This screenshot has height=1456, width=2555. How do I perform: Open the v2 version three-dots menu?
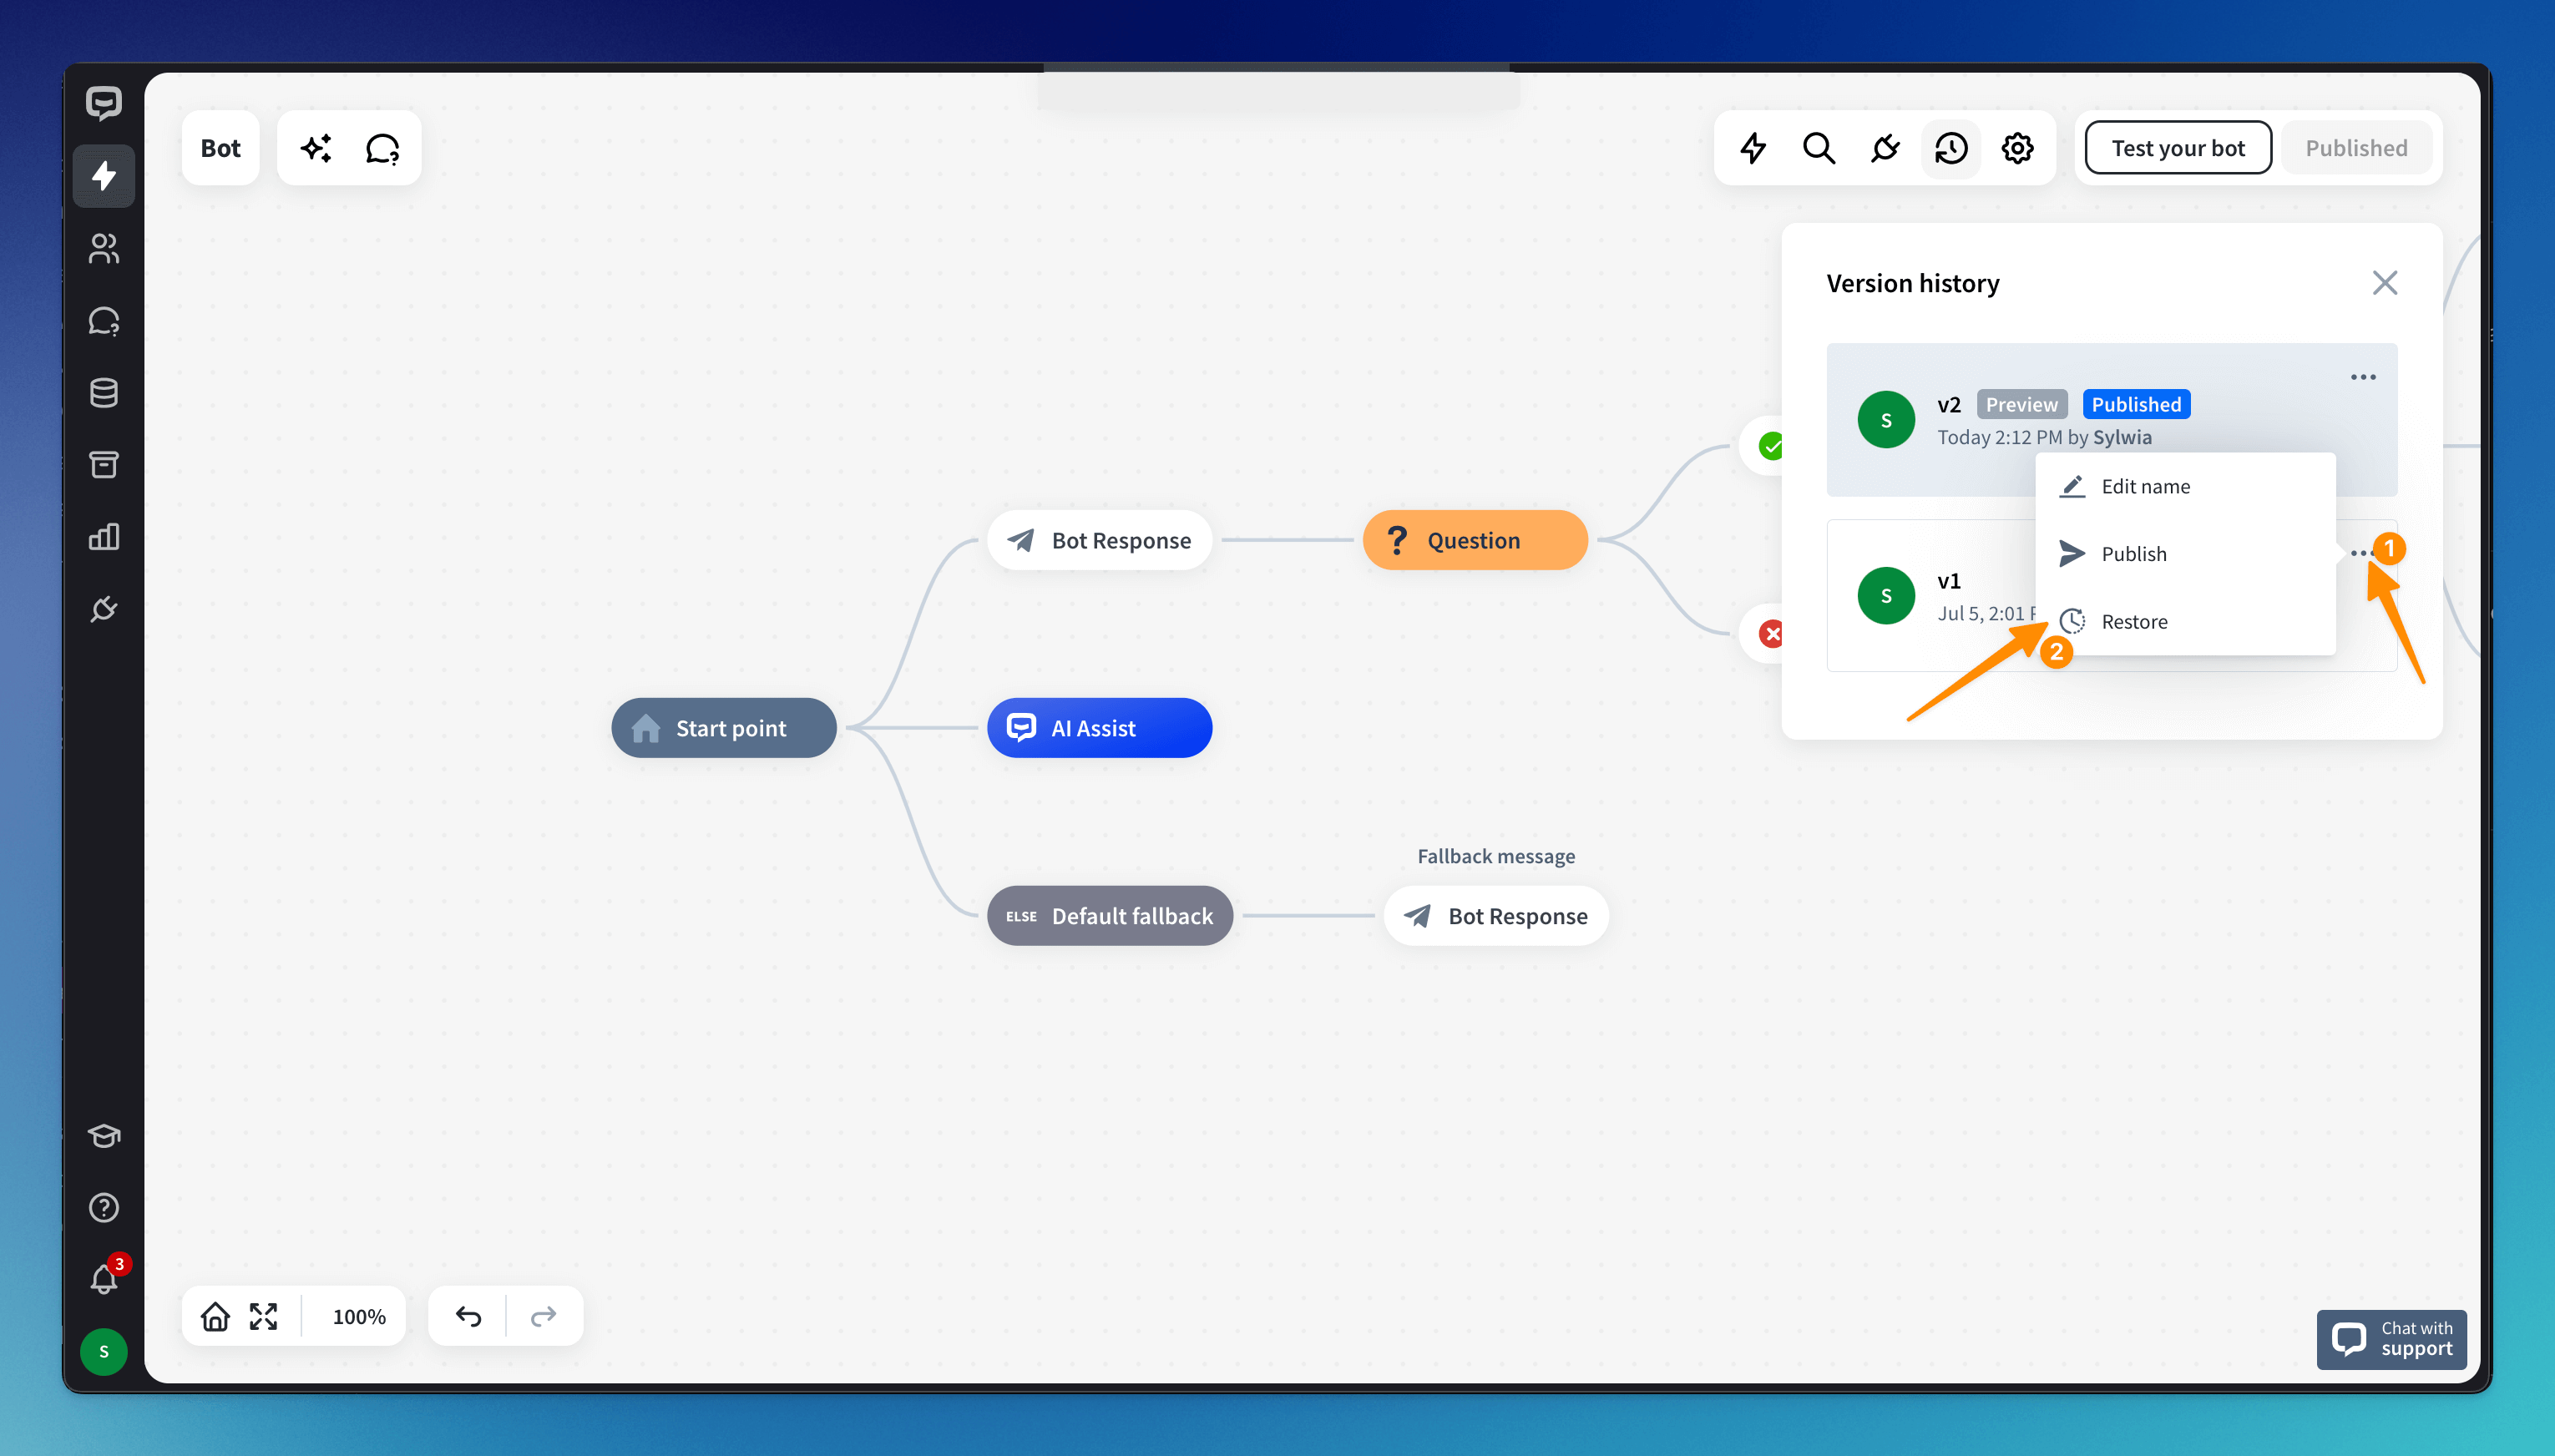click(2362, 377)
